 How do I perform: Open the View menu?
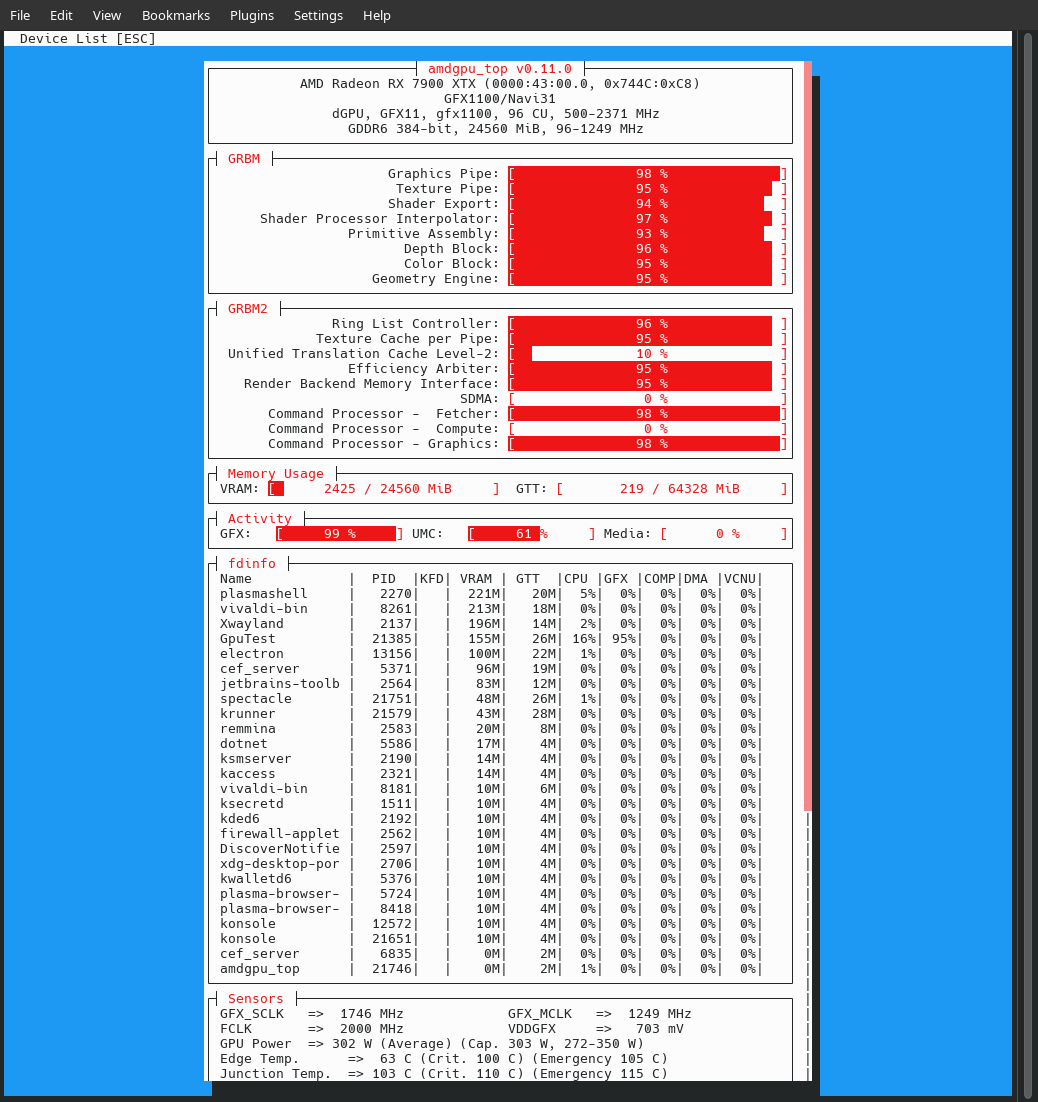coord(107,15)
